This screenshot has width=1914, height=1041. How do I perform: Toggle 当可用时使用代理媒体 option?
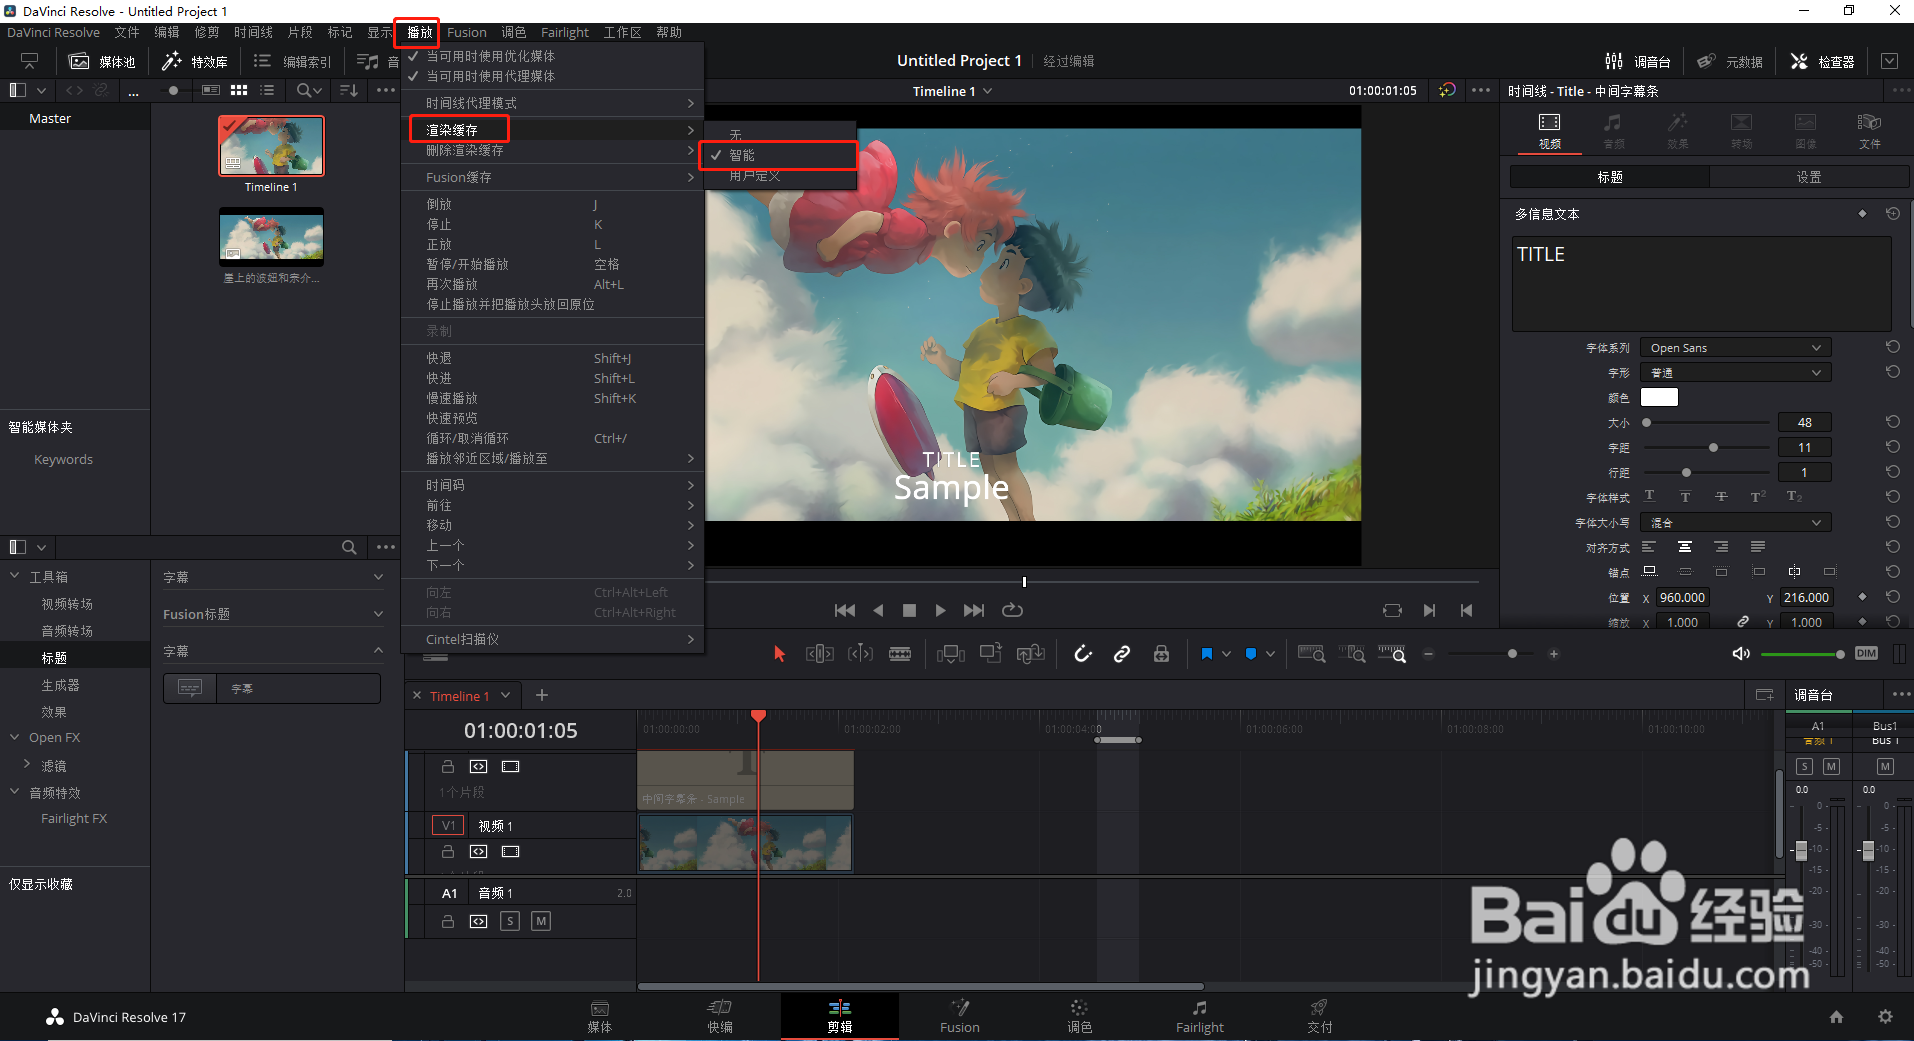[x=552, y=76]
